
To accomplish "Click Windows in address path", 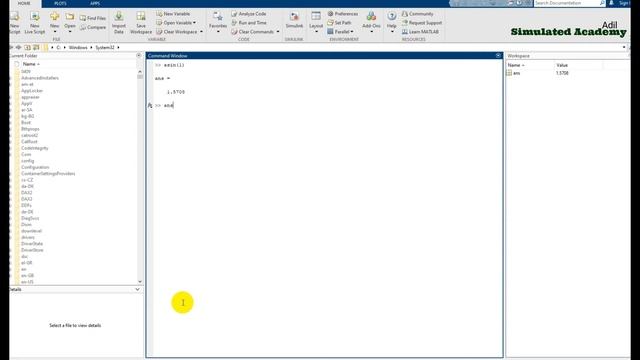I will pyautogui.click(x=78, y=48).
